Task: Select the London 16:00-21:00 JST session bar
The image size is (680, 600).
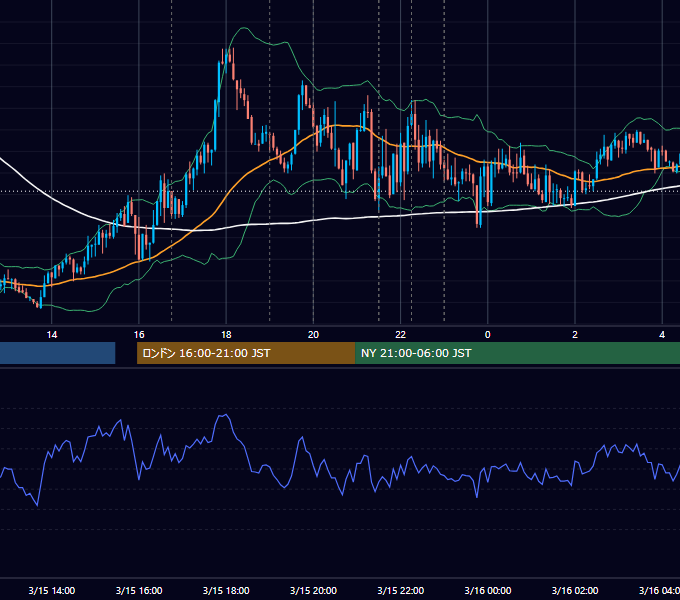Action: pyautogui.click(x=246, y=353)
